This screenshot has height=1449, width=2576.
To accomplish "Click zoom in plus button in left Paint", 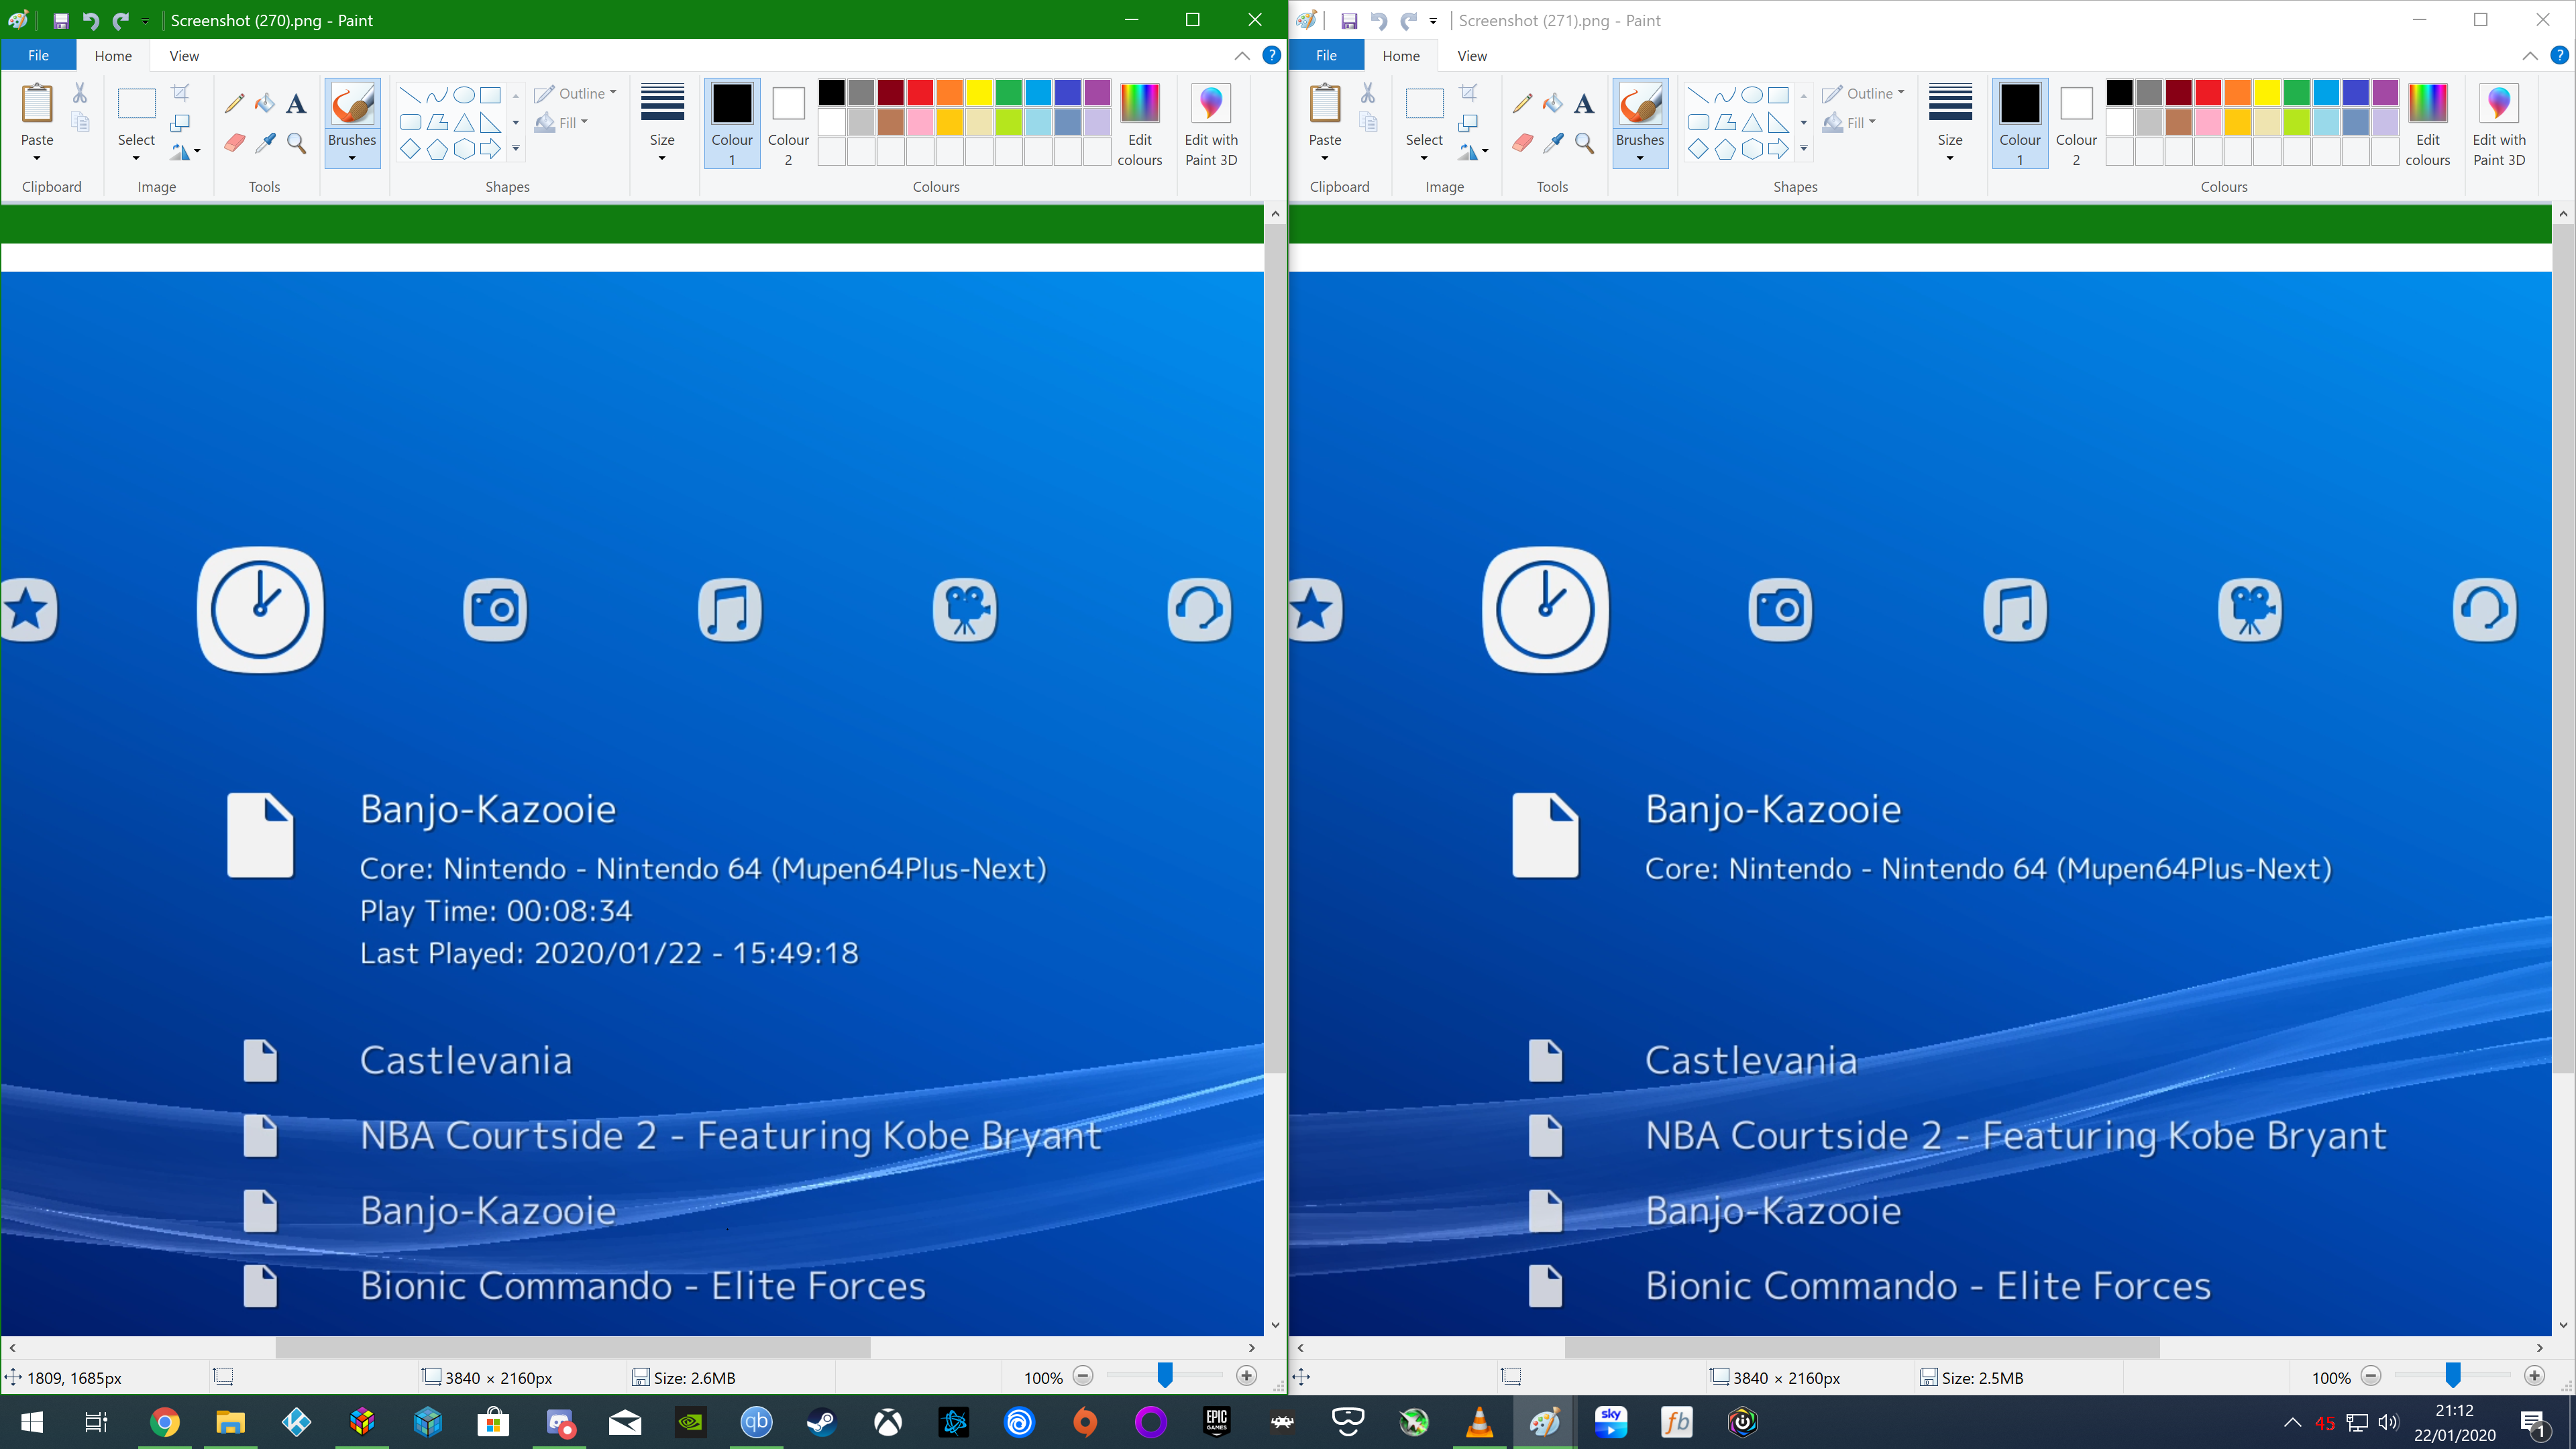I will [1246, 1377].
